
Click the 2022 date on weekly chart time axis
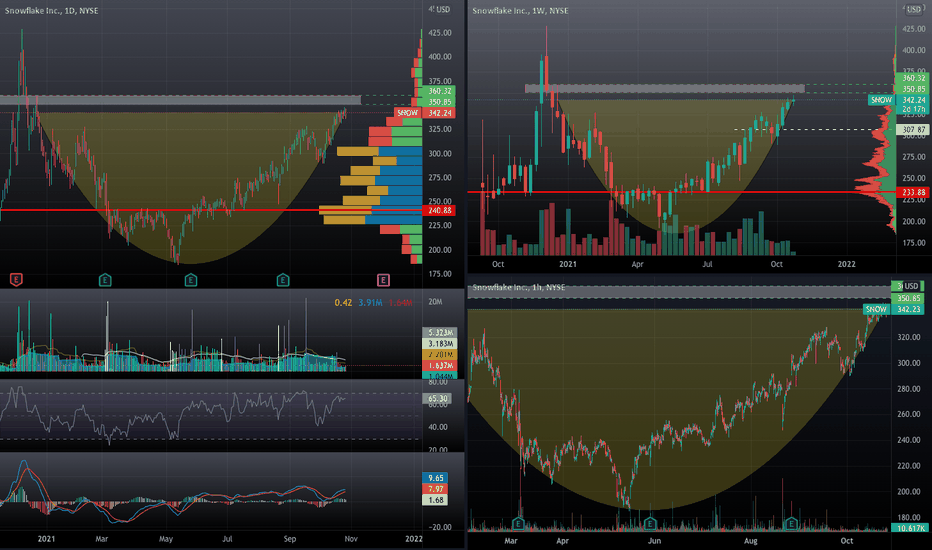coord(846,264)
